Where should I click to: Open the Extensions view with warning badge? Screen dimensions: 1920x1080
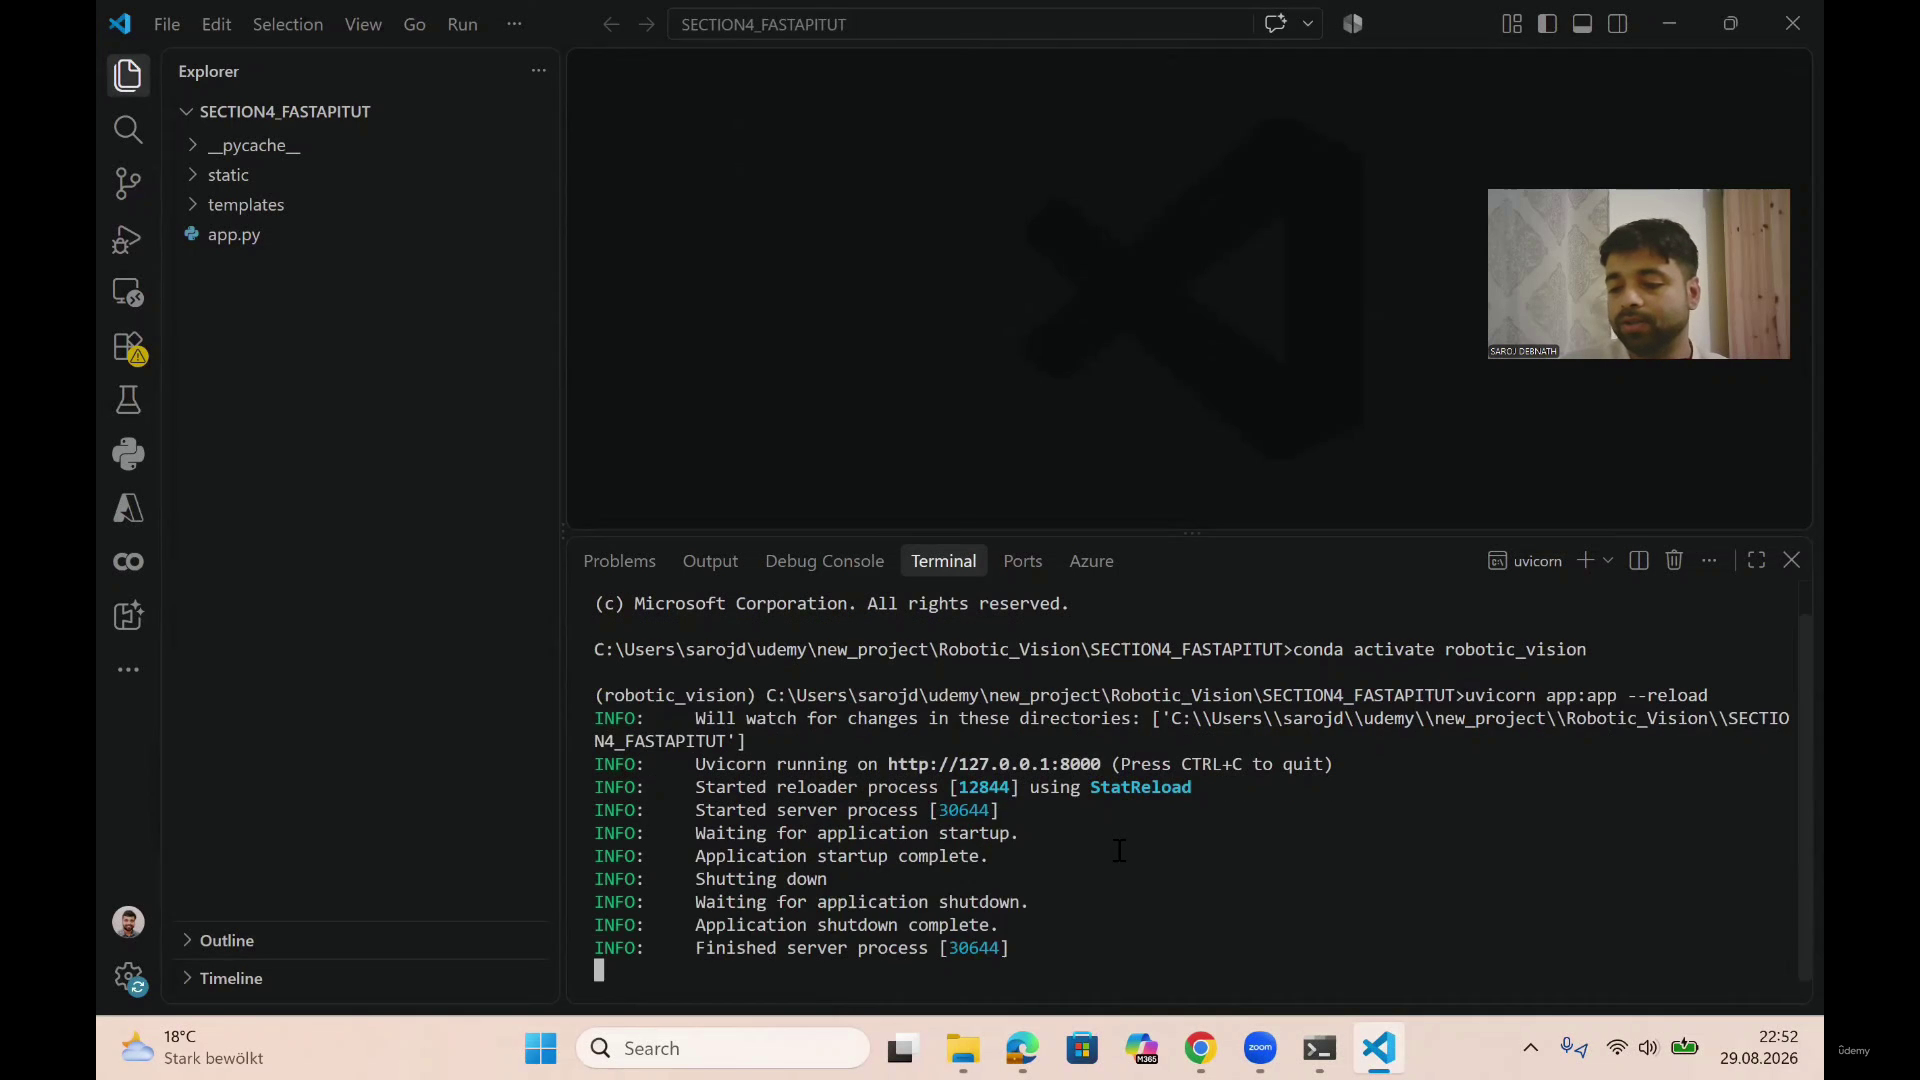coord(127,347)
